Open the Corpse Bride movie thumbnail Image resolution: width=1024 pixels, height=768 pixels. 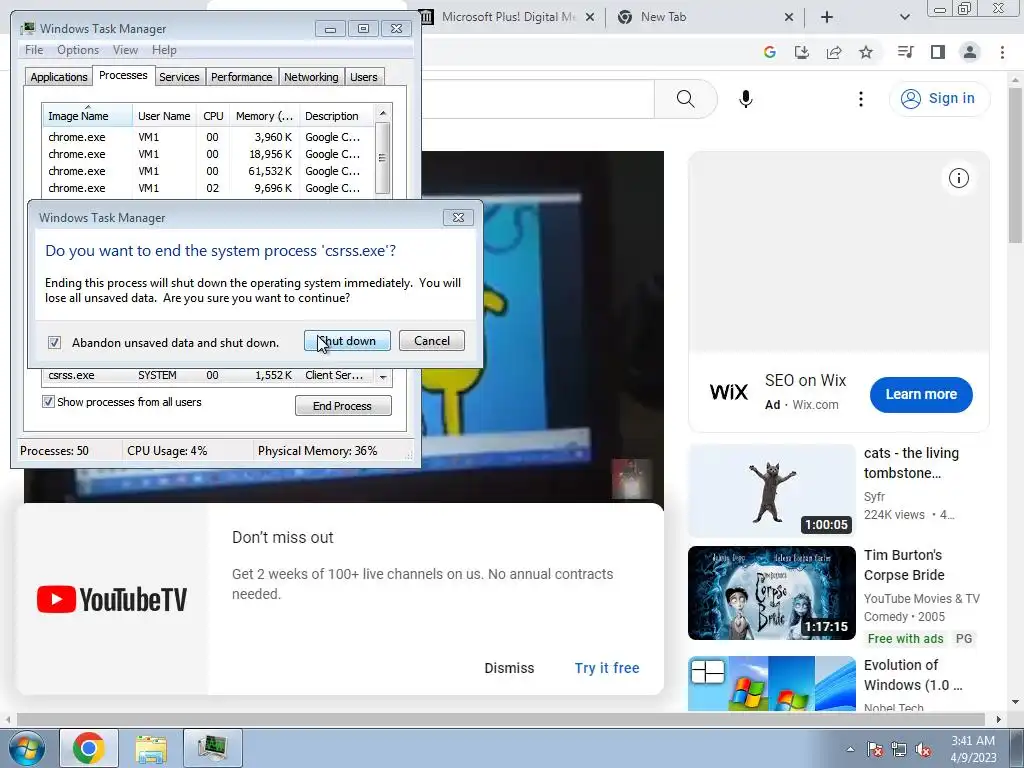tap(771, 593)
